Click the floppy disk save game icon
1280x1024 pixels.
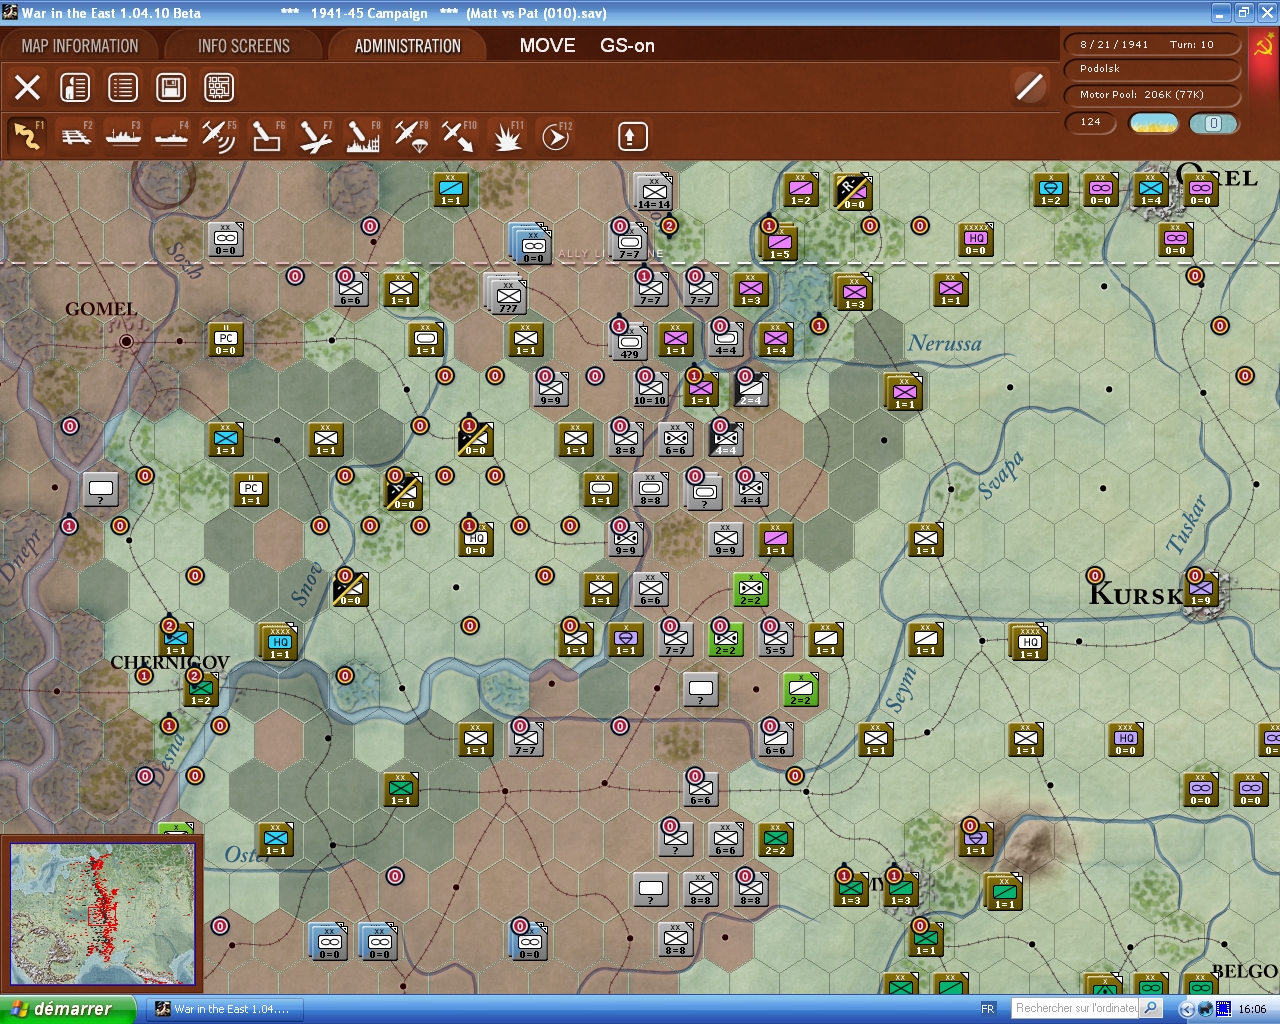click(171, 88)
